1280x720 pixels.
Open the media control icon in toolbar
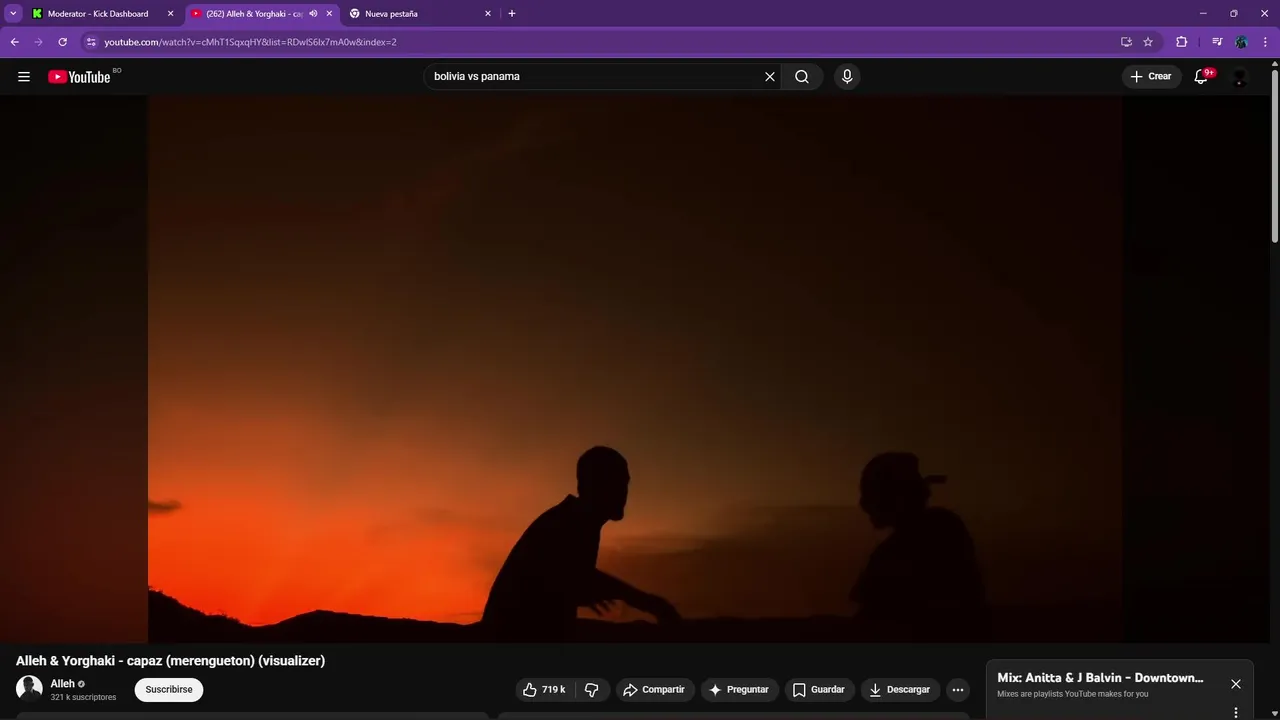1217,42
